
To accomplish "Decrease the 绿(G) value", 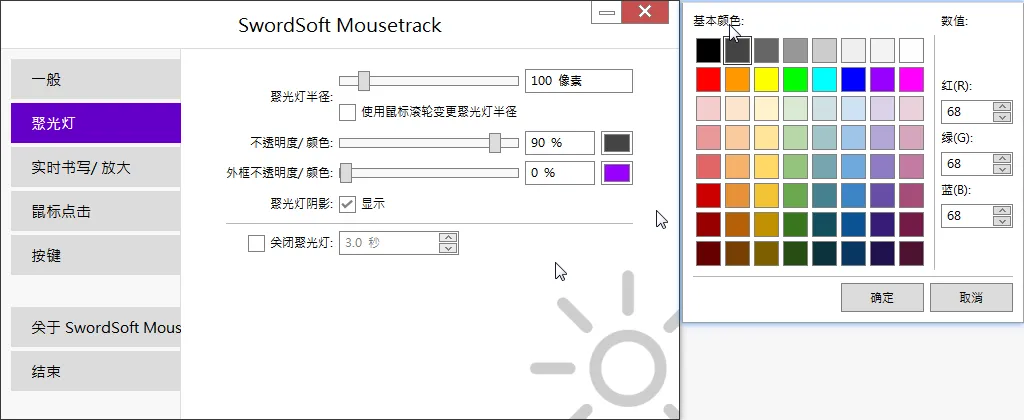I will coord(1001,169).
